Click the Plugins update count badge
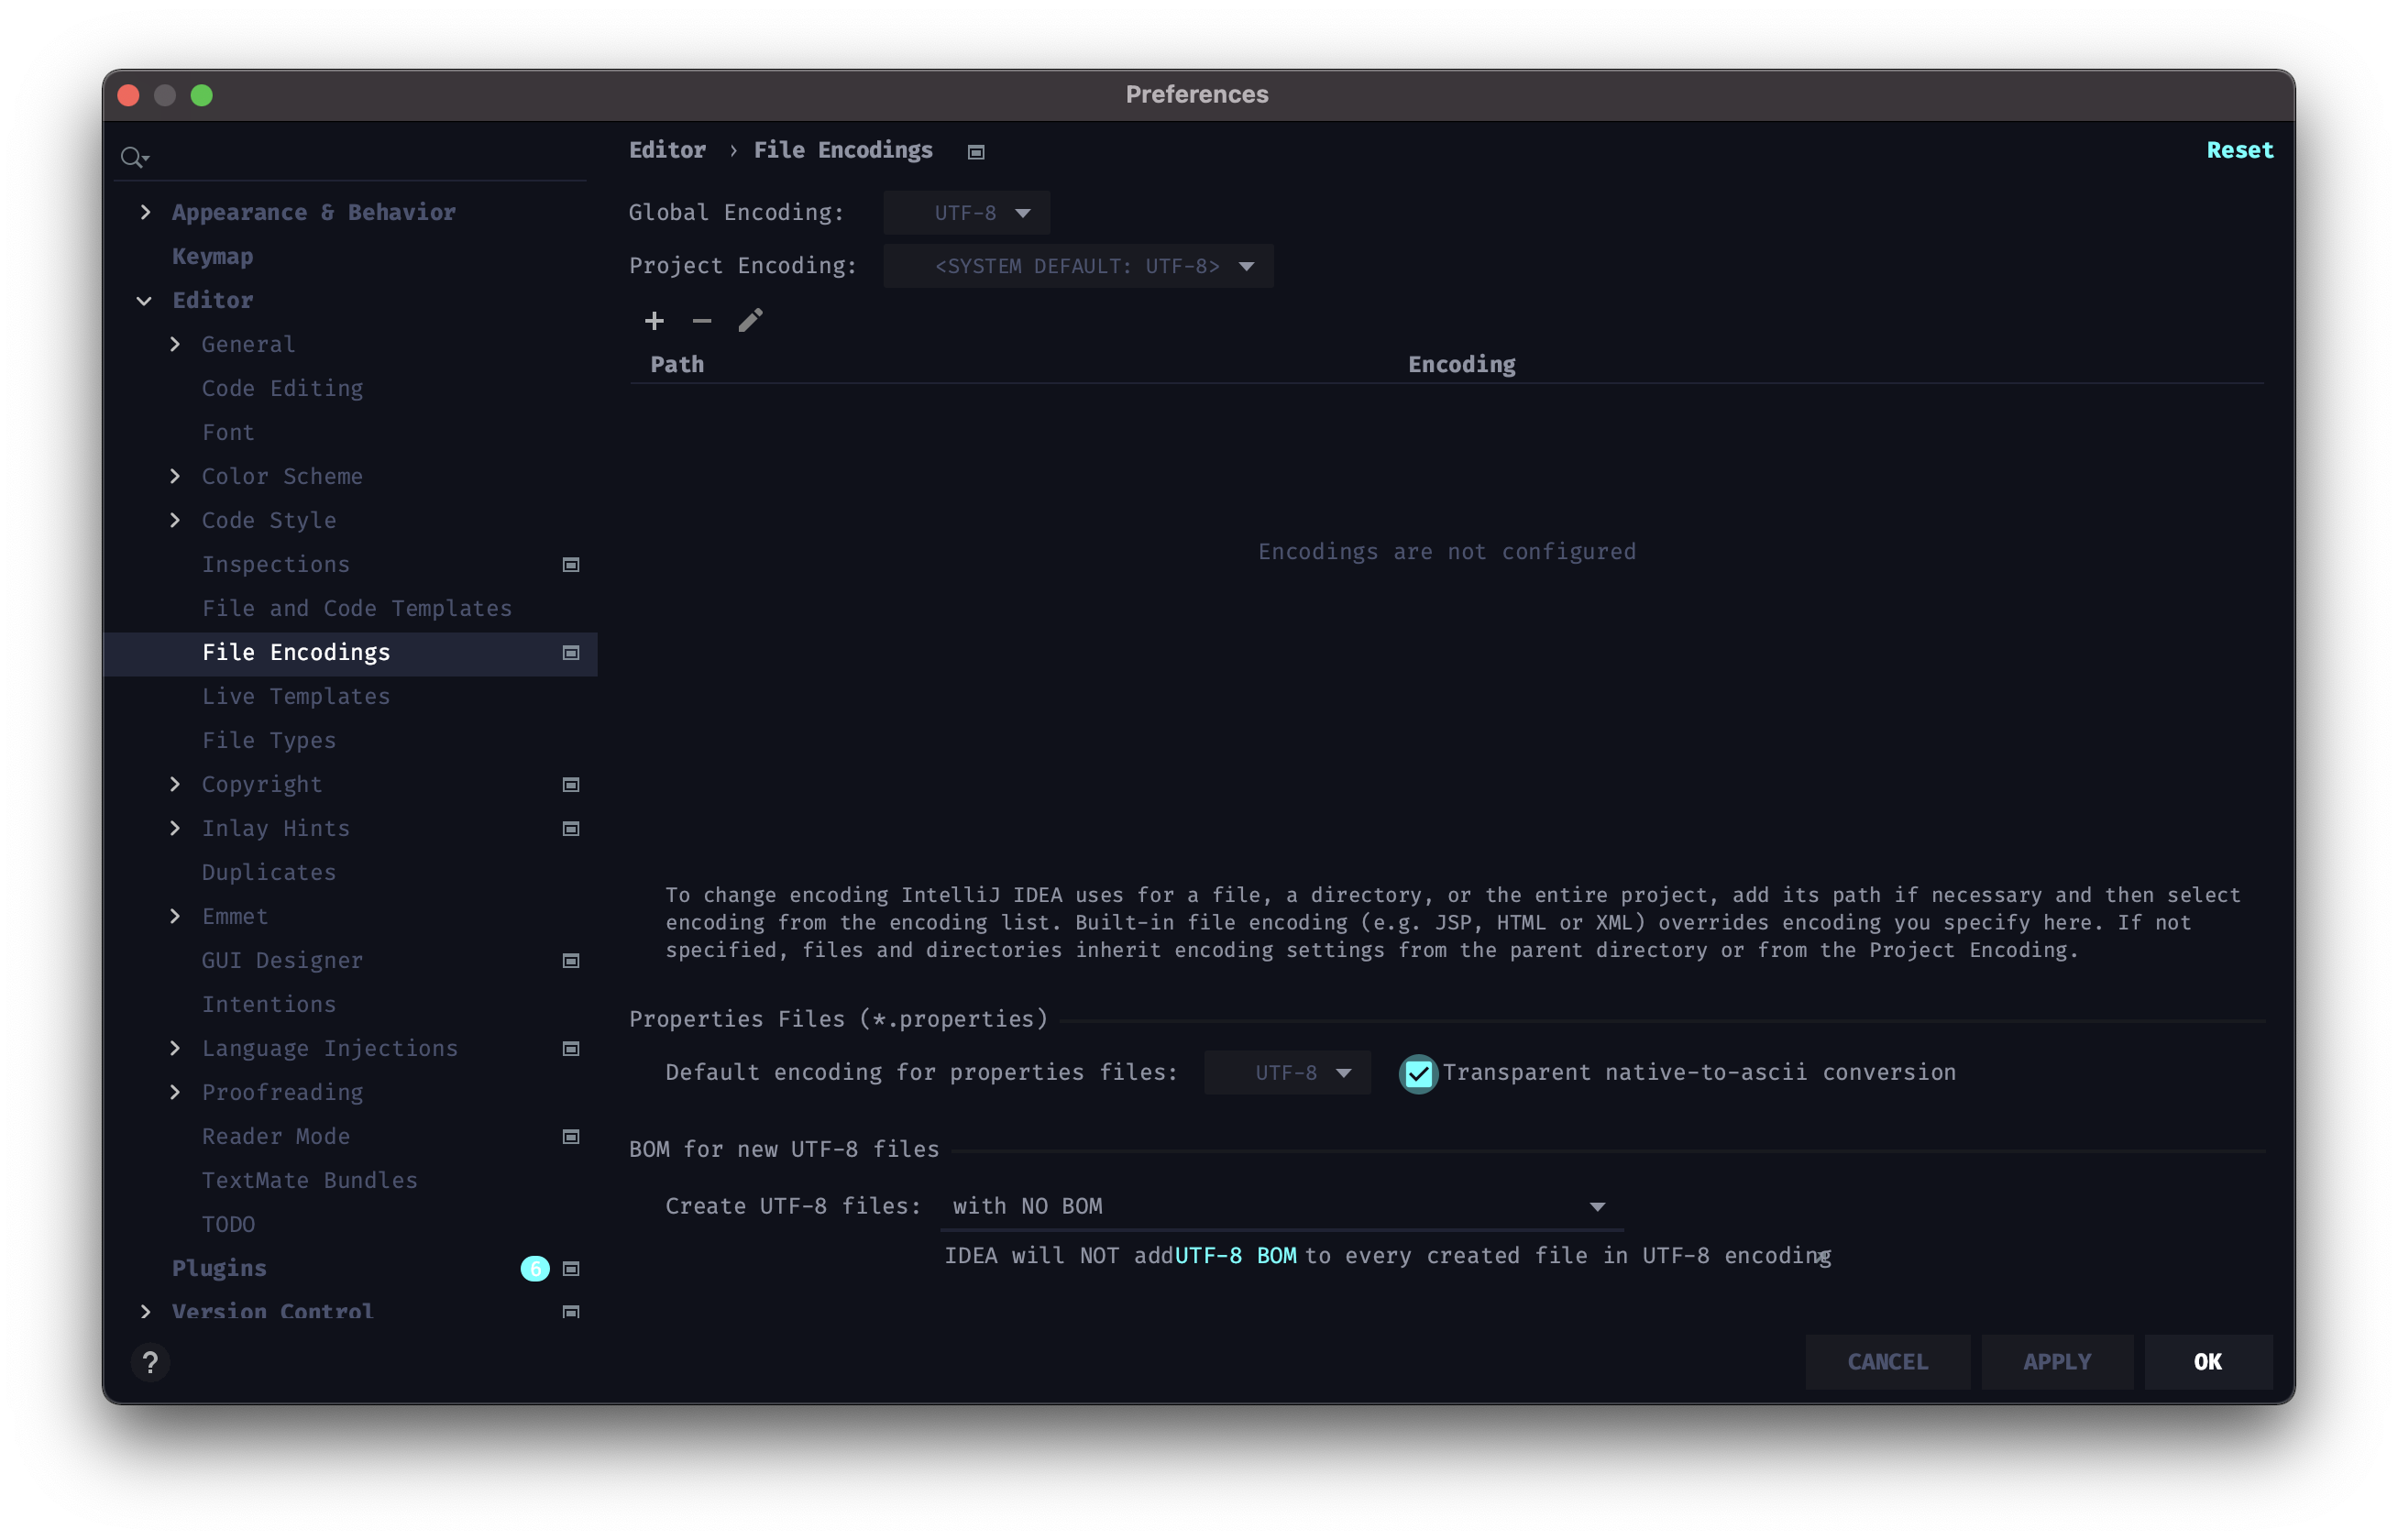The height and width of the screenshot is (1540, 2398). coord(535,1269)
